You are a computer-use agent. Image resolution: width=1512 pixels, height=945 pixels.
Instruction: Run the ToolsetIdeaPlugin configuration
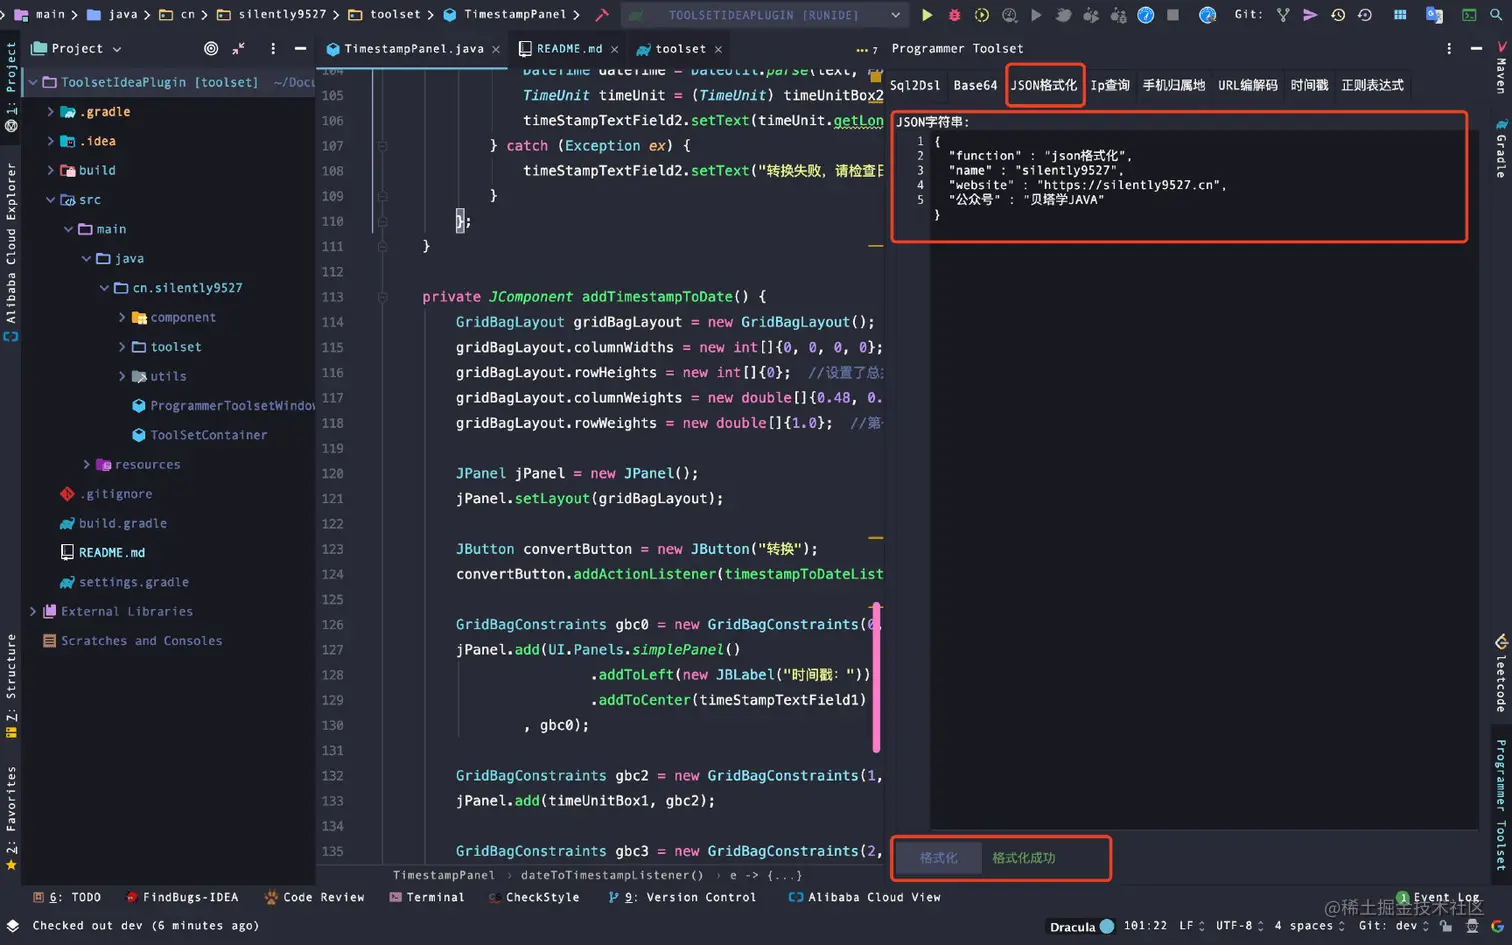[x=927, y=15]
